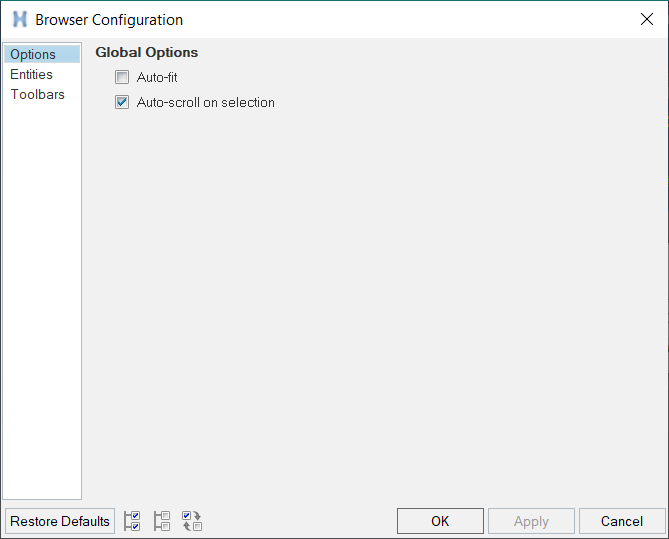Confirm the dialog with OK
This screenshot has width=669, height=539.
point(440,521)
